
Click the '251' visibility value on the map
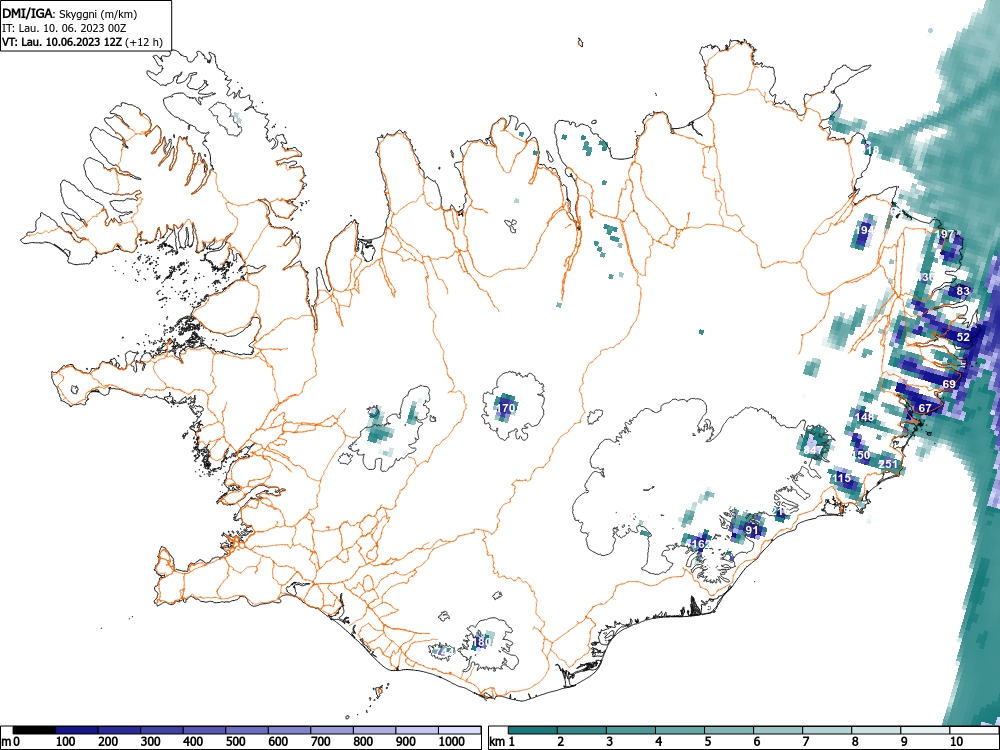(888, 464)
